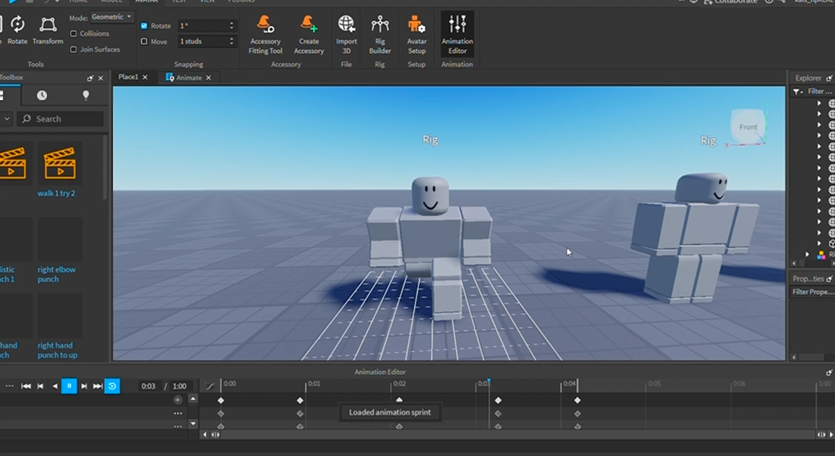The image size is (835, 456).
Task: Check the Move snapping checkbox
Action: pos(144,41)
